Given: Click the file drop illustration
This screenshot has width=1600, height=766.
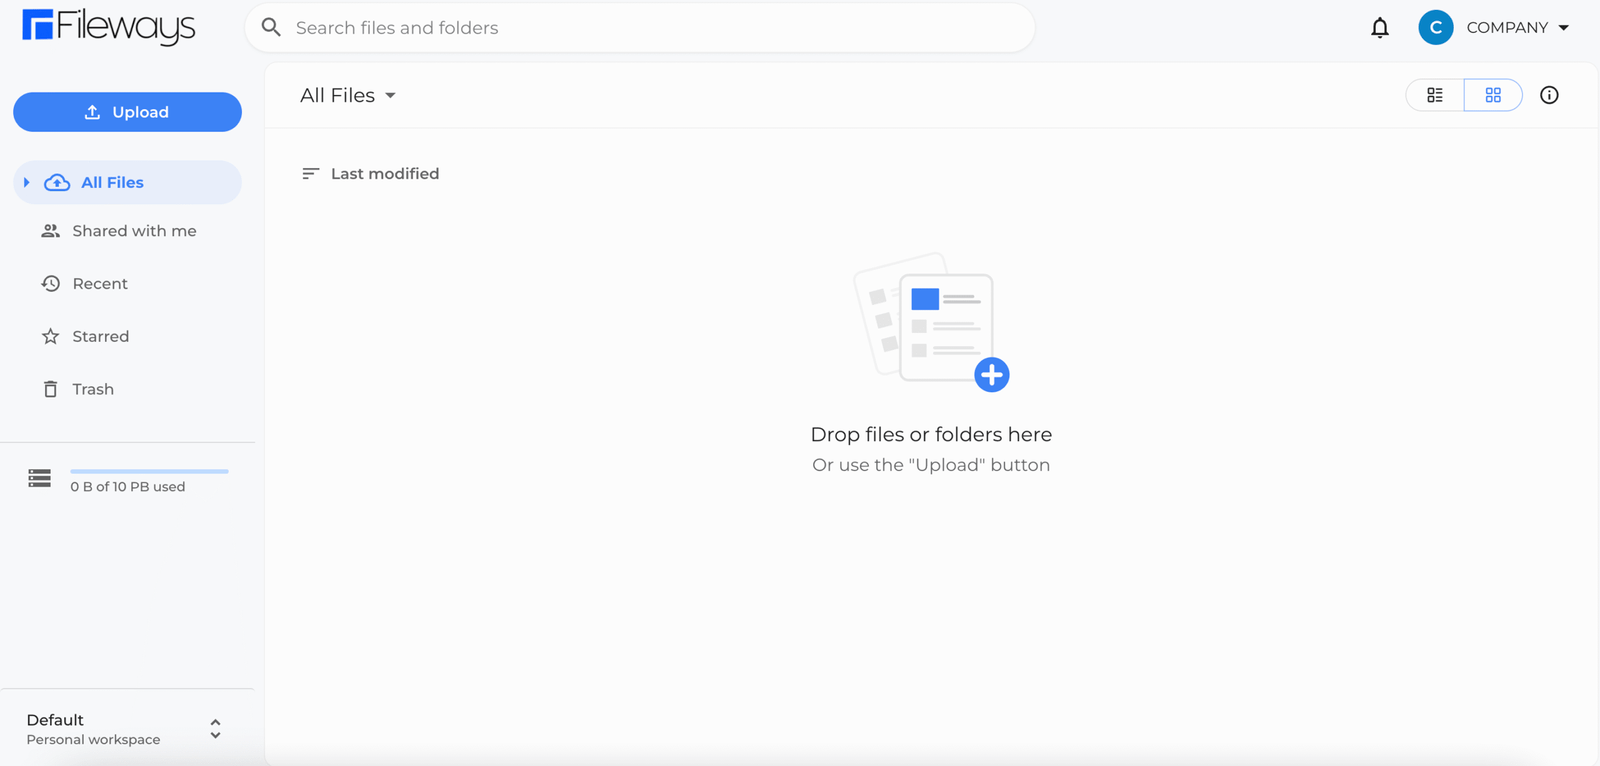Looking at the screenshot, I should [930, 322].
